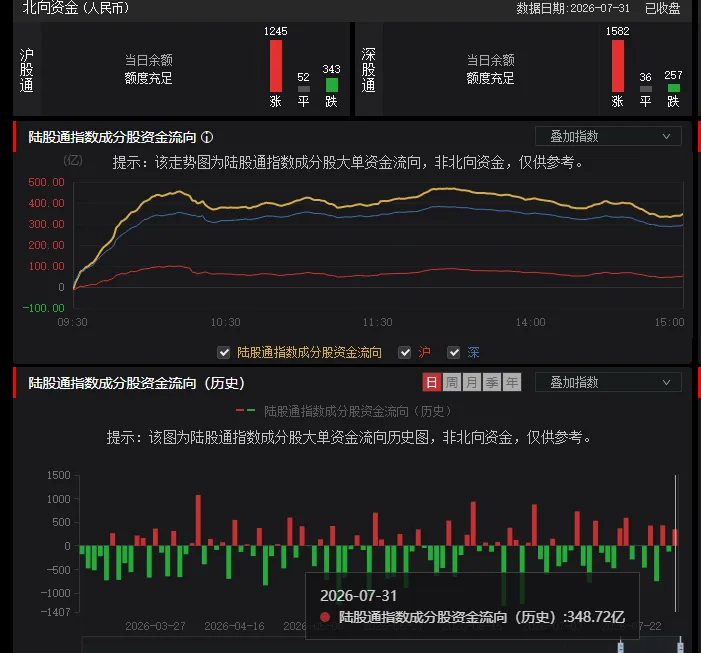701x653 pixels.
Task: Switch to the 周 period tab
Action: [x=452, y=383]
